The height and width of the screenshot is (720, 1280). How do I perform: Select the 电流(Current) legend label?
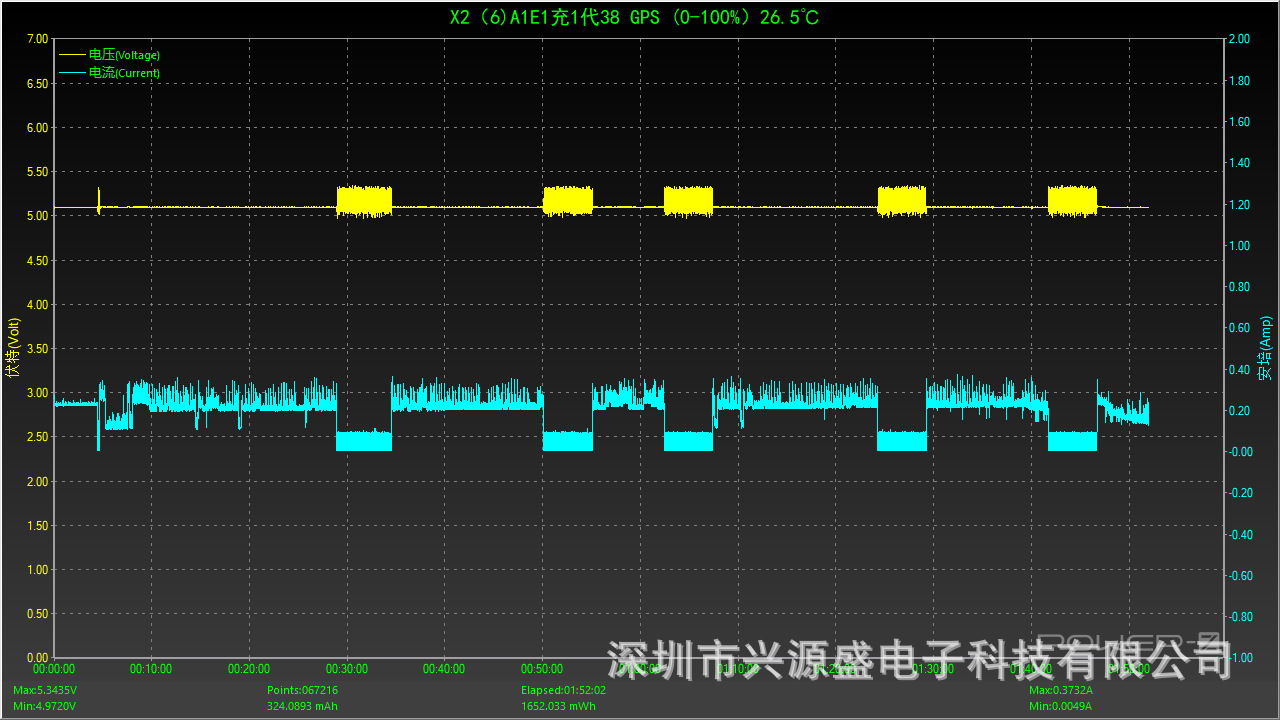(x=124, y=73)
